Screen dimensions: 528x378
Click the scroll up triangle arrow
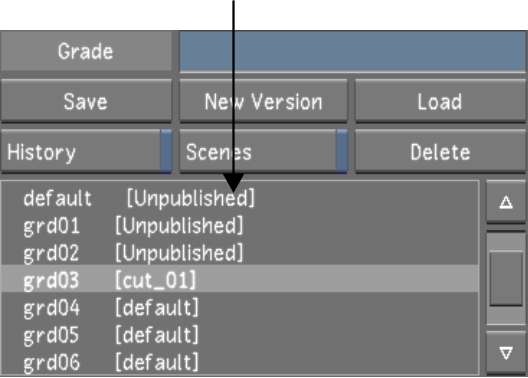tap(506, 202)
